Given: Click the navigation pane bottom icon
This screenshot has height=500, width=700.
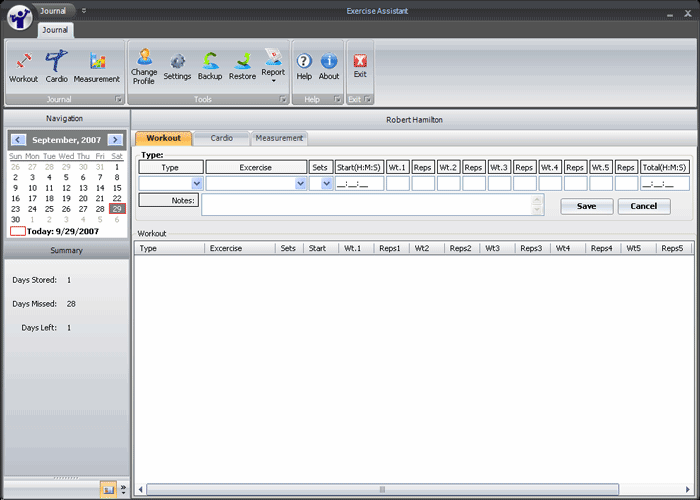Looking at the screenshot, I should [108, 490].
